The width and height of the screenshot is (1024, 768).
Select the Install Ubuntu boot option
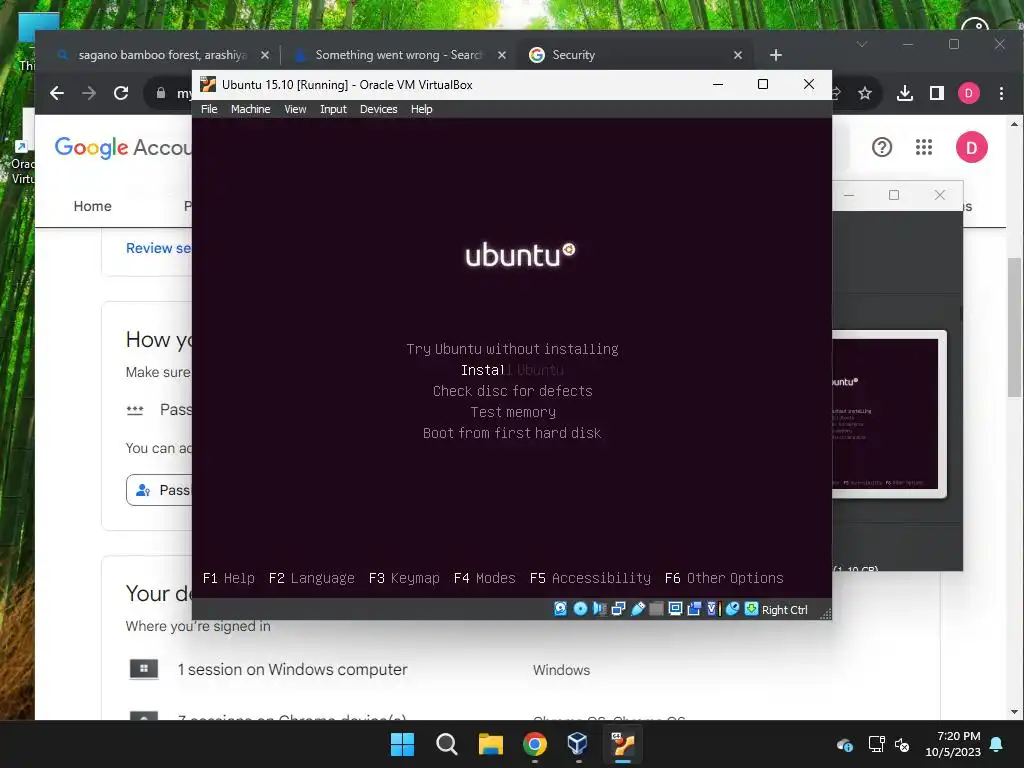point(512,370)
